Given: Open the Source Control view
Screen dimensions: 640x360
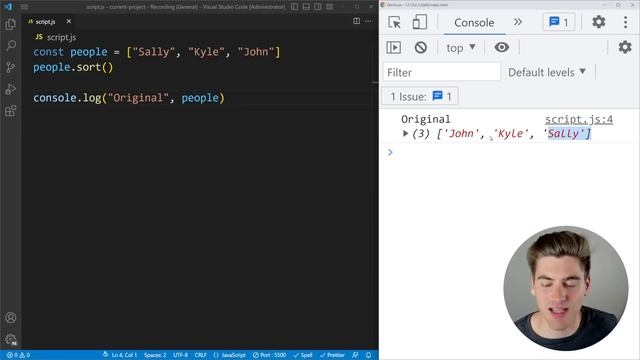Looking at the screenshot, I should (11, 67).
